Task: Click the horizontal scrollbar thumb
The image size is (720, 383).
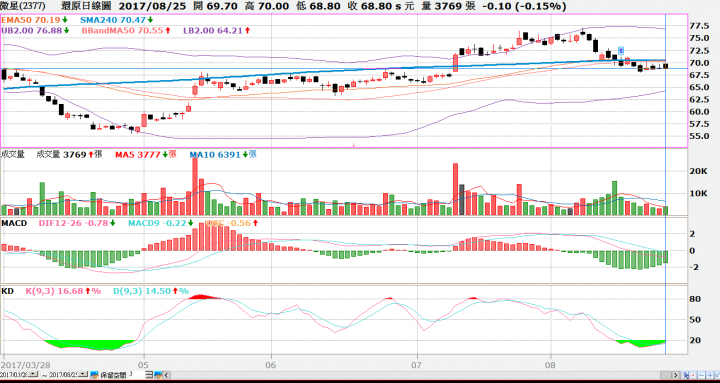Action: pyautogui.click(x=666, y=375)
